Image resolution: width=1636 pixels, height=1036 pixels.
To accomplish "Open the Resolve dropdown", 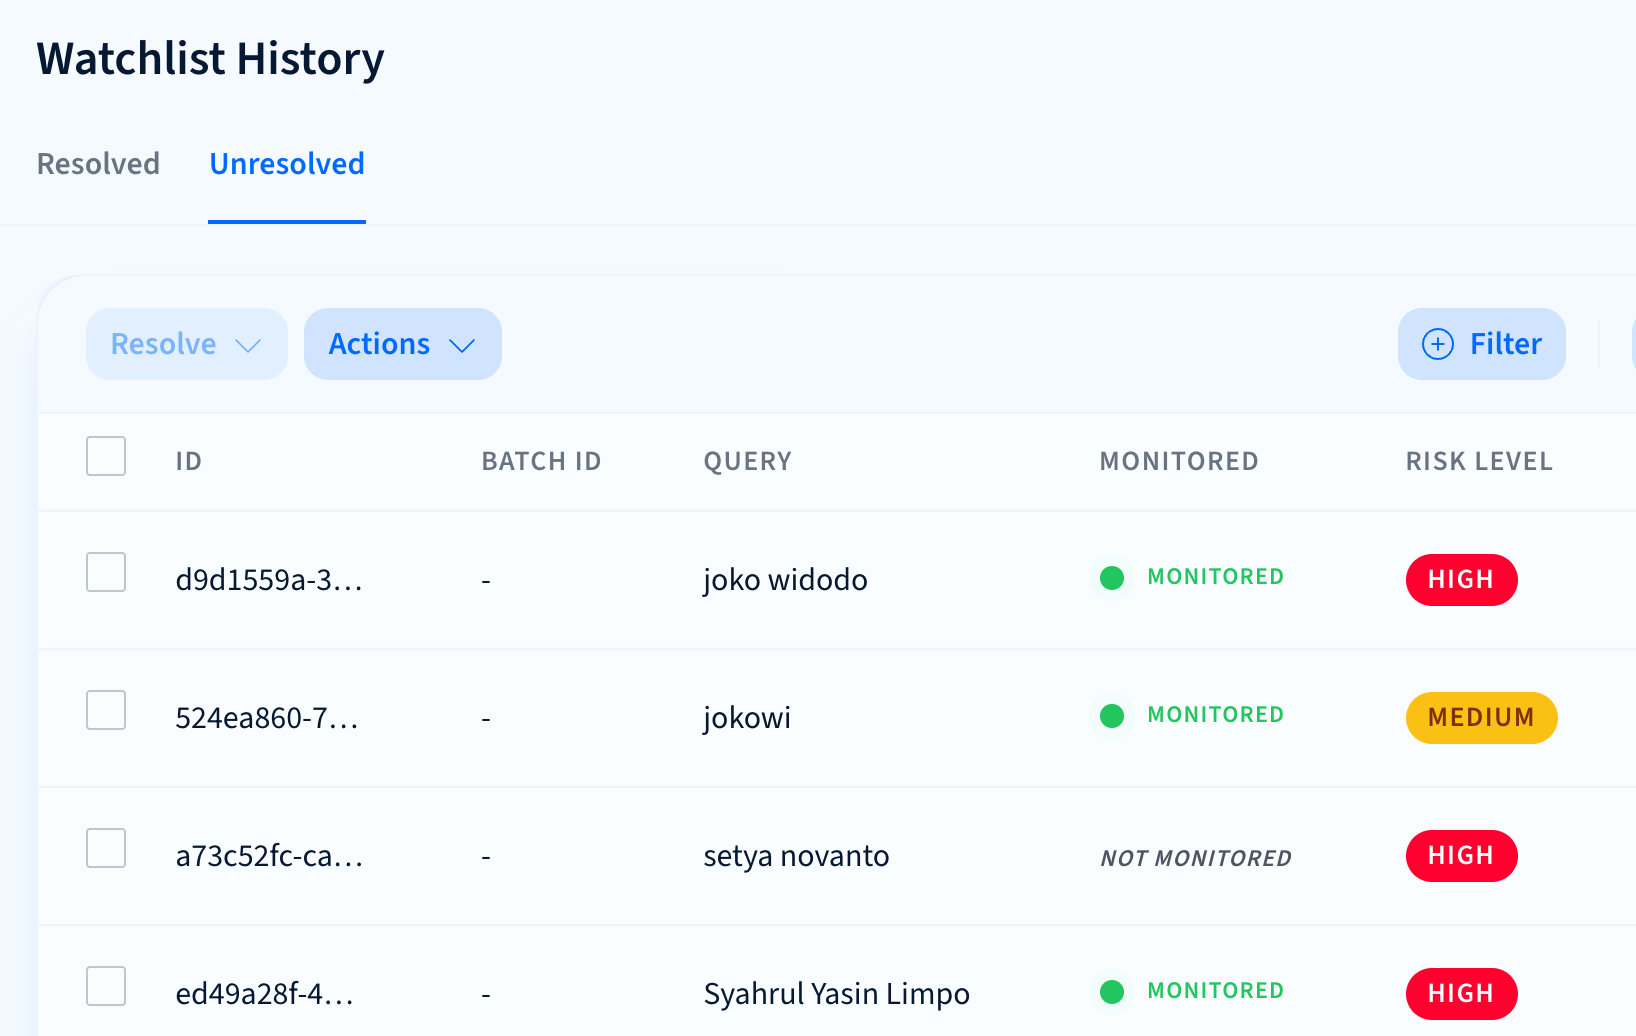I will pos(187,344).
